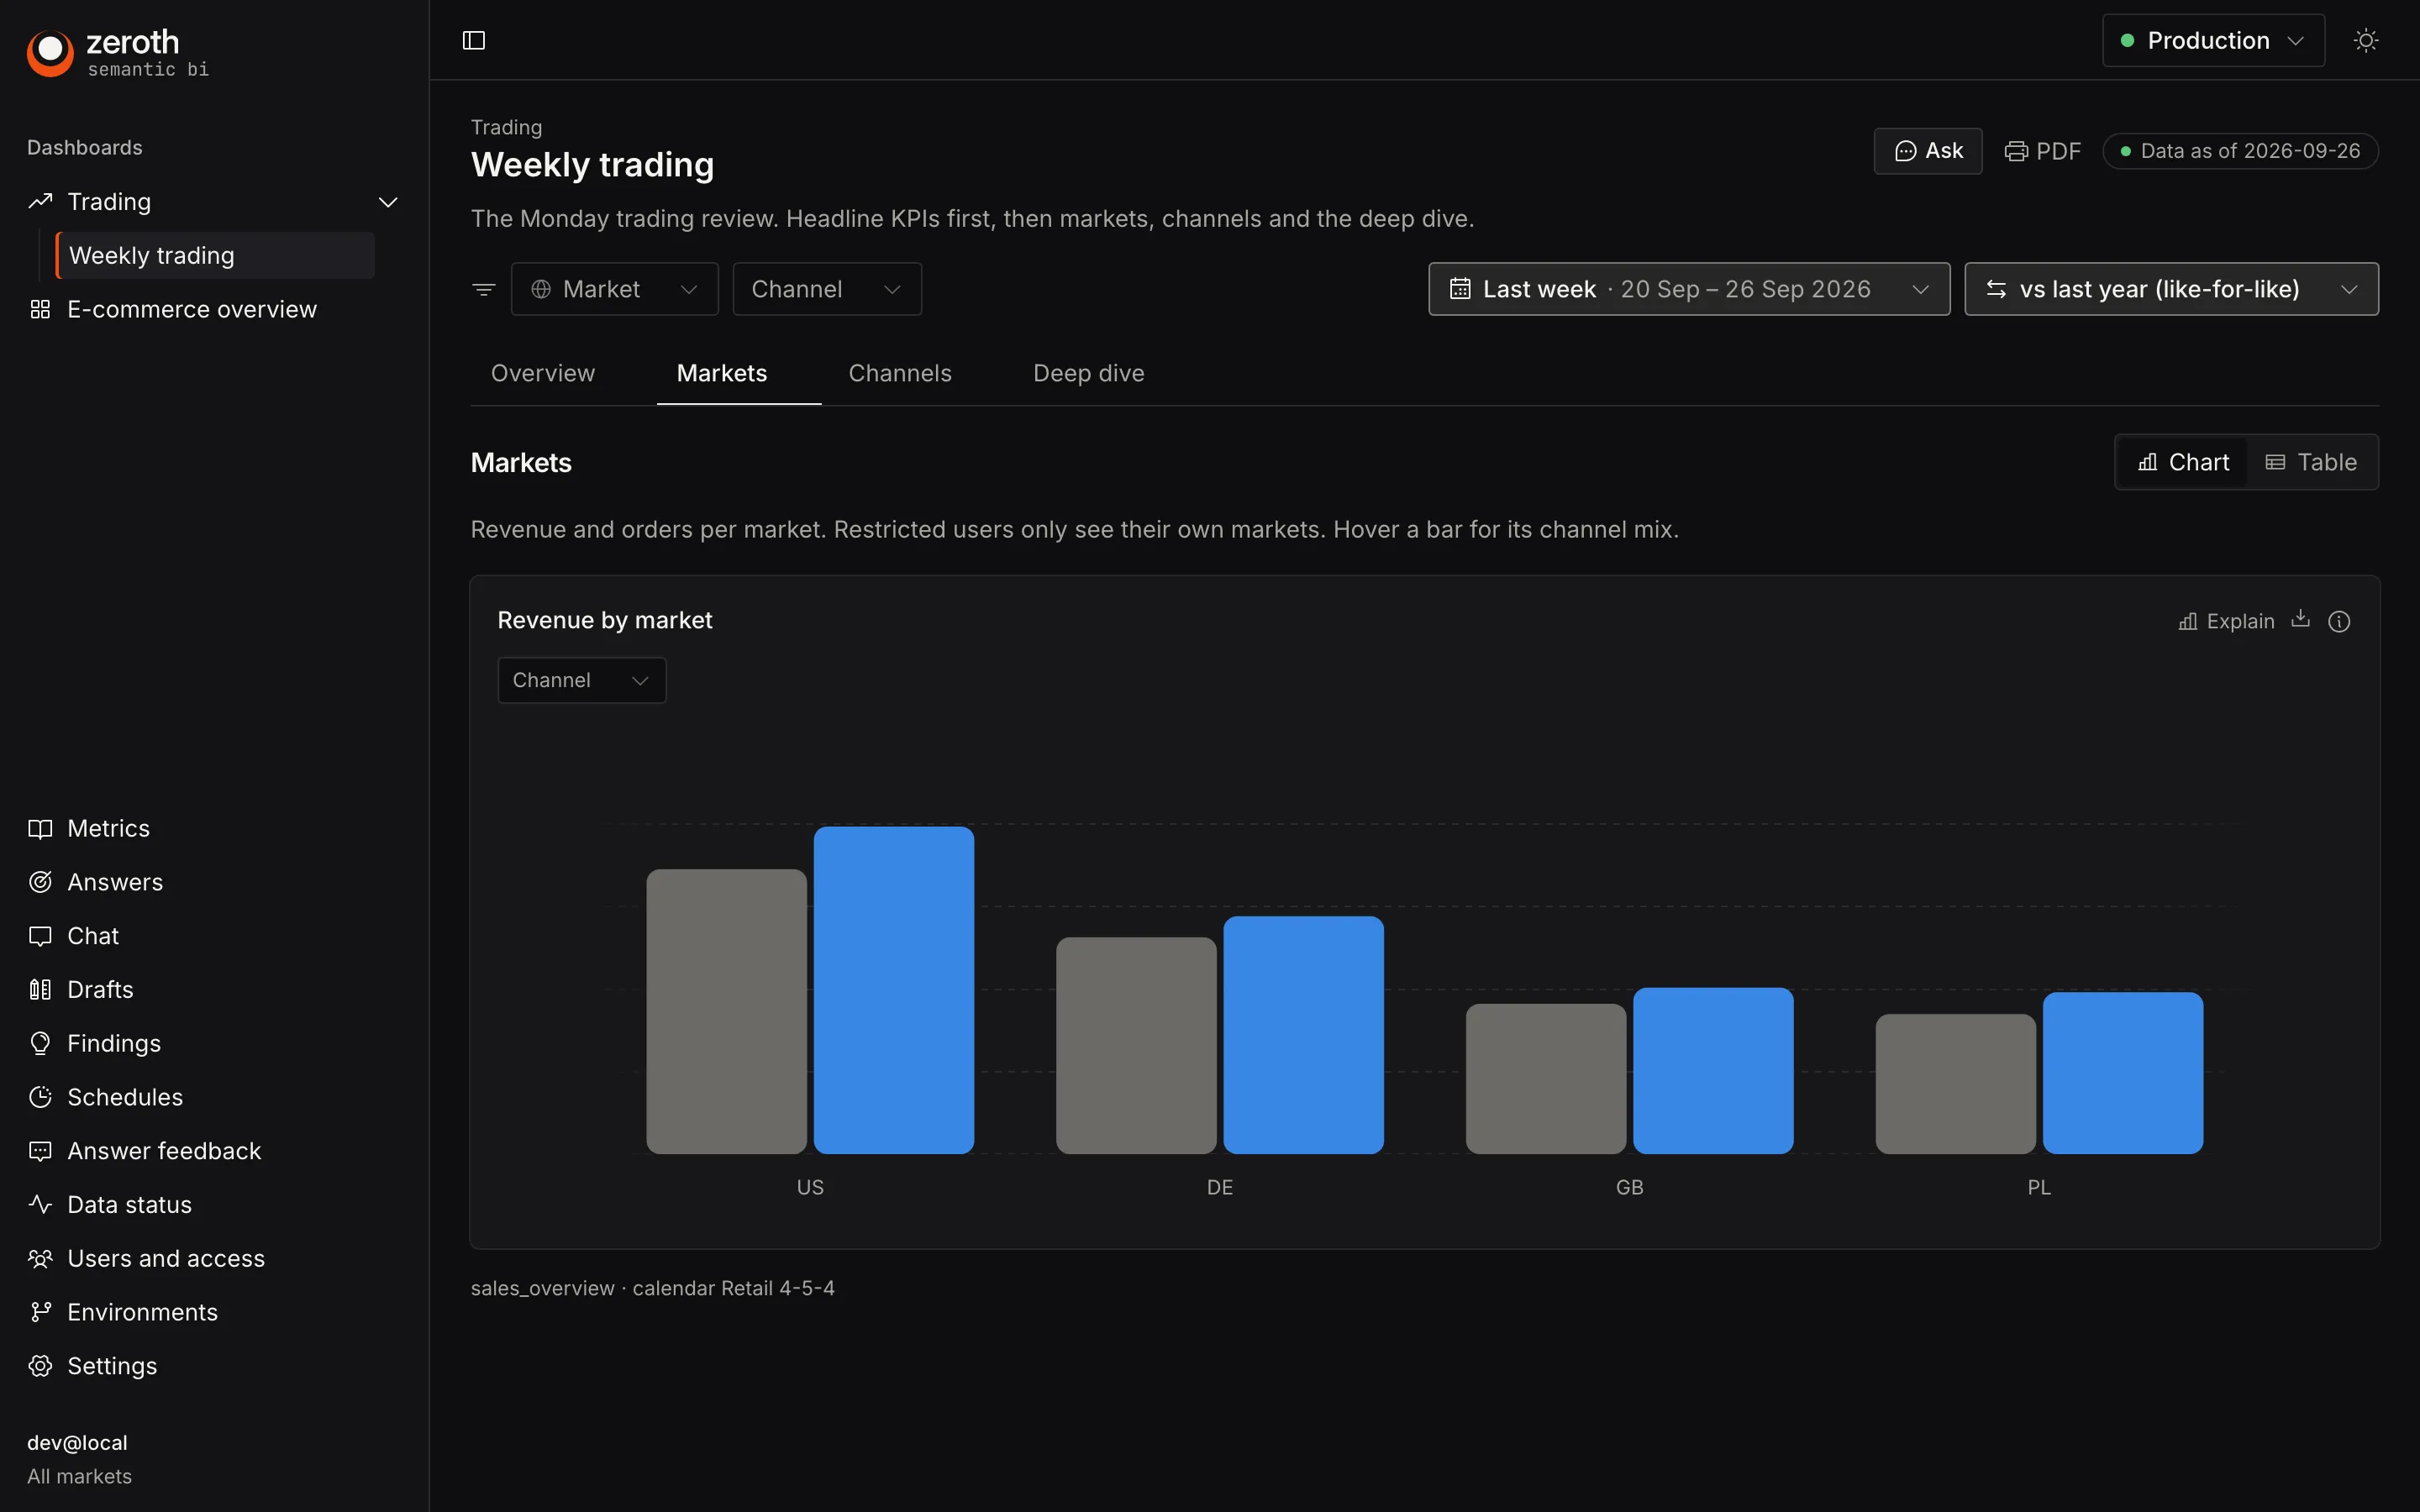
Task: Click the Revenue by market title
Action: point(605,620)
